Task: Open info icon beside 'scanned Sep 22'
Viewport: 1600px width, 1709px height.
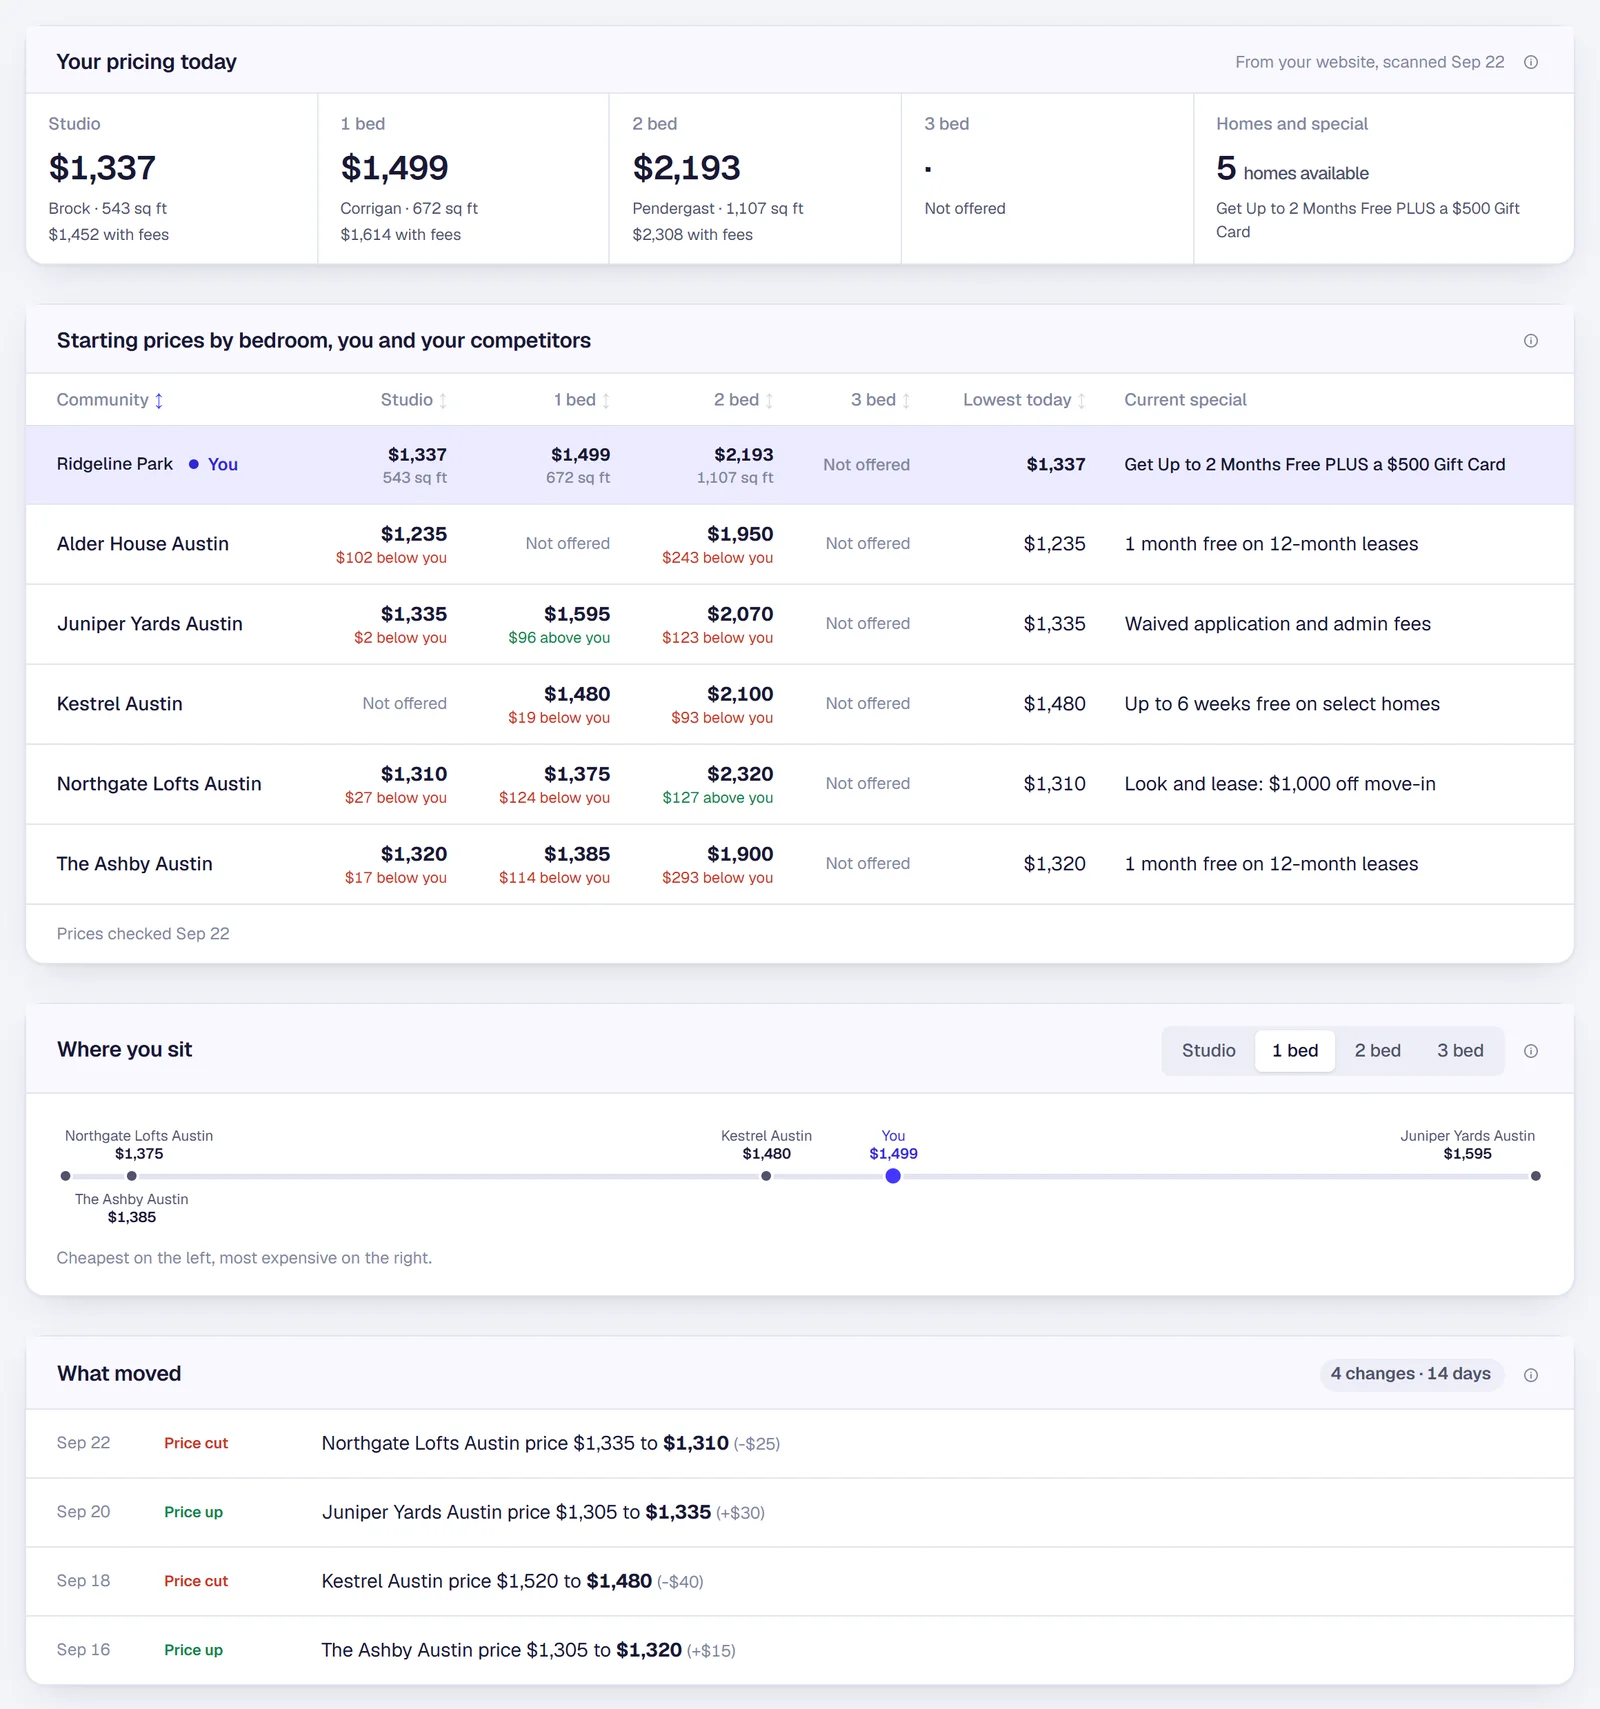Action: click(x=1530, y=62)
